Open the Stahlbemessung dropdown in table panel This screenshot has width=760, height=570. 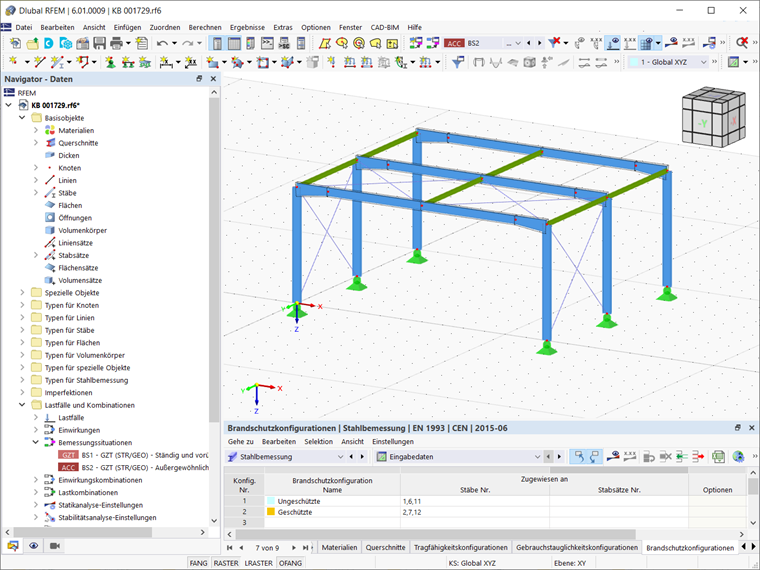click(340, 457)
